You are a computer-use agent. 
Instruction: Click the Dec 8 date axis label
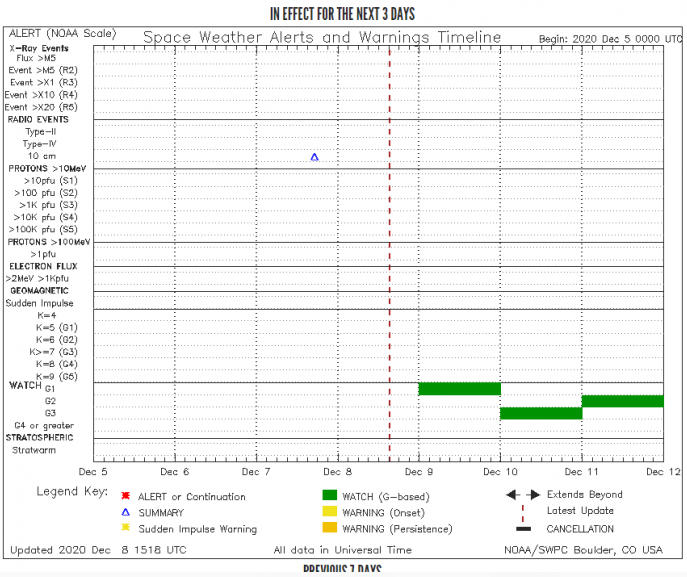point(337,472)
